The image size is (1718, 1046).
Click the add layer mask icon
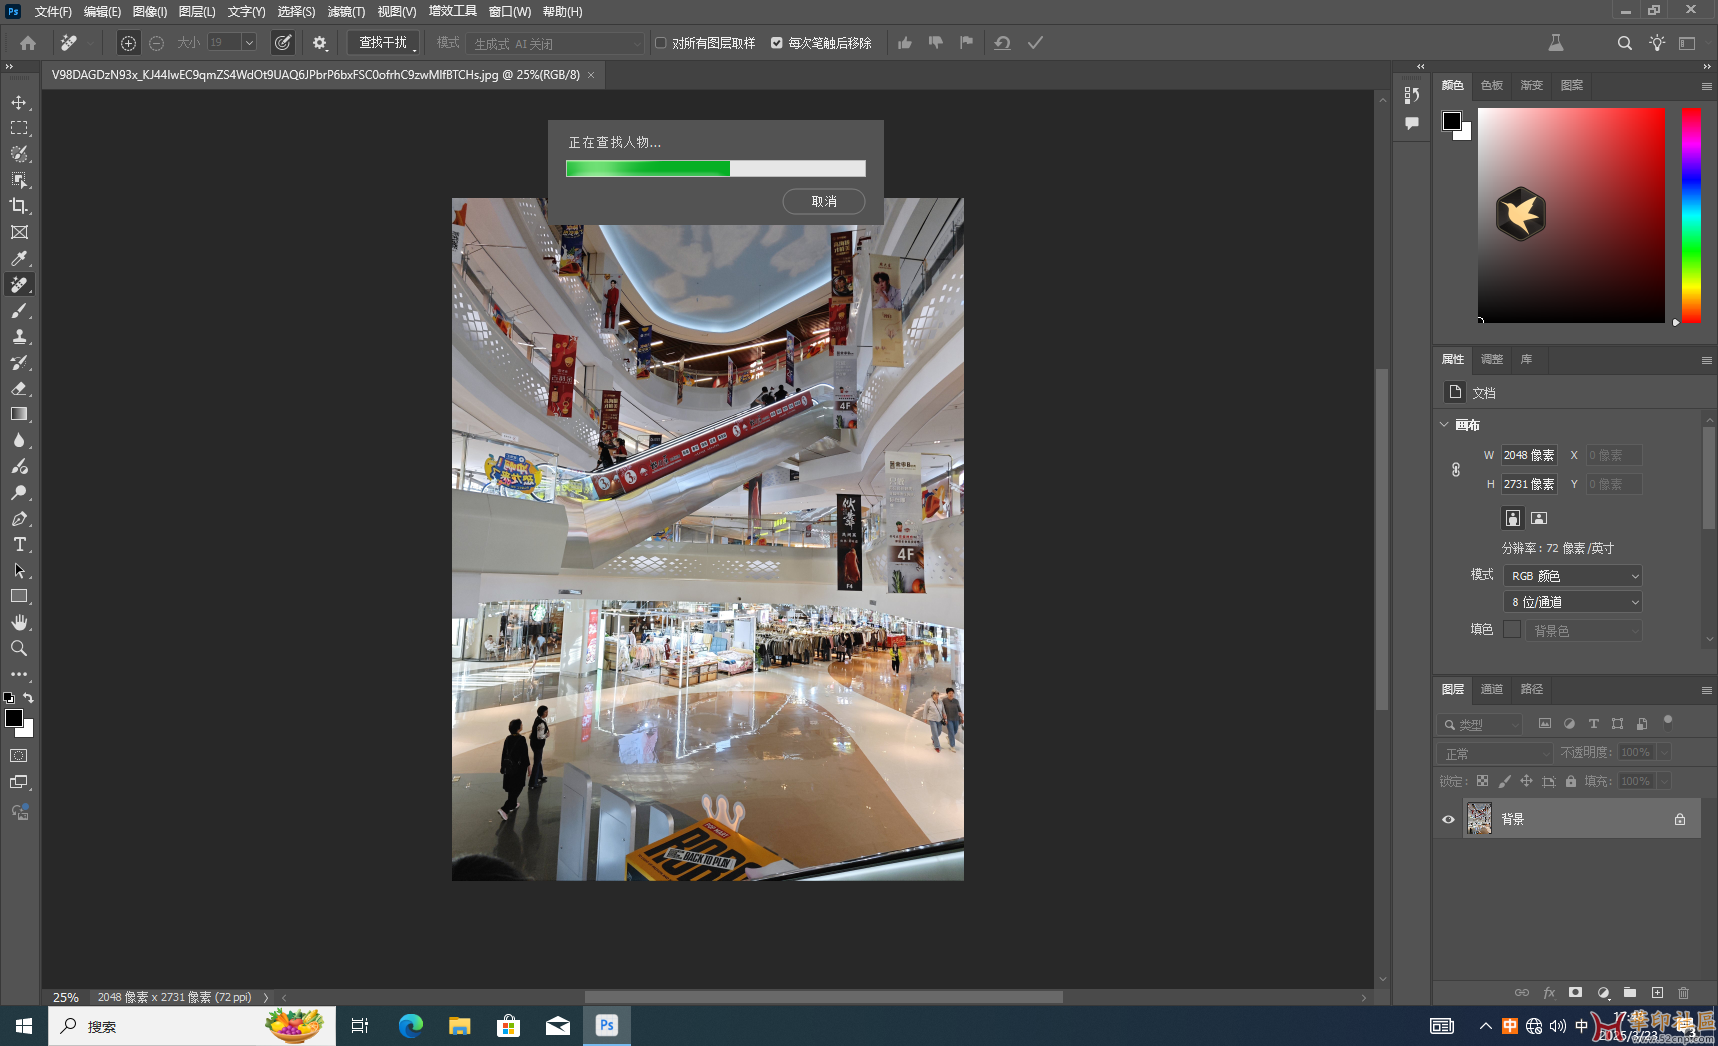point(1576,992)
